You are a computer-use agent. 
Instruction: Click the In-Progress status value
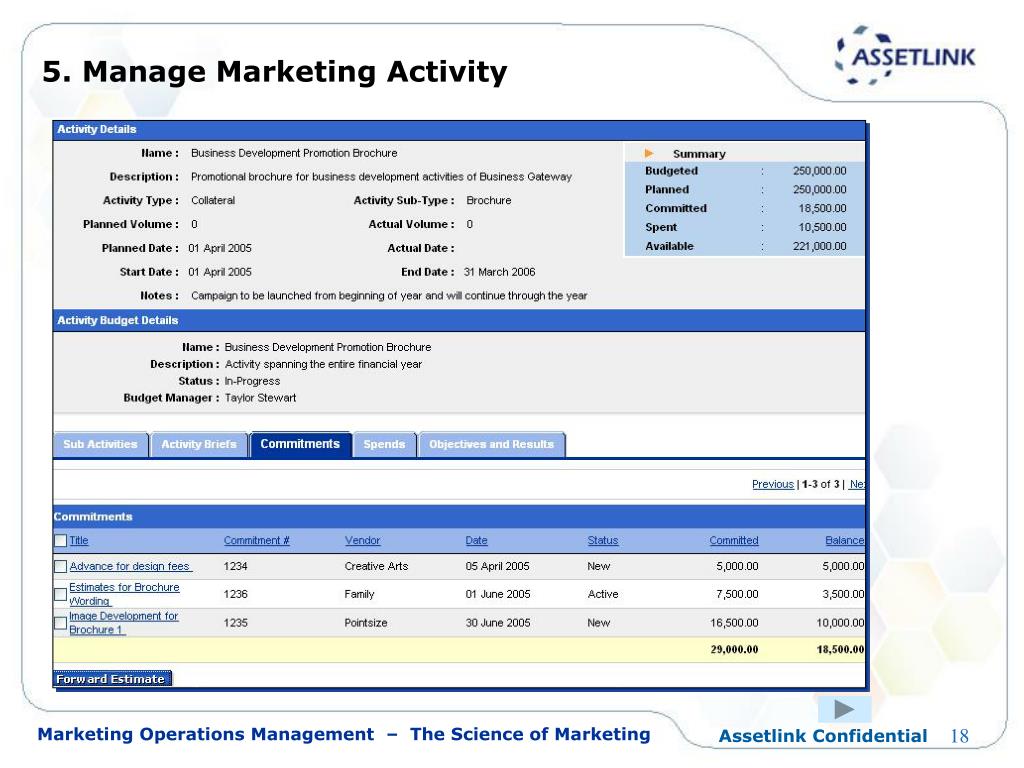[x=252, y=381]
